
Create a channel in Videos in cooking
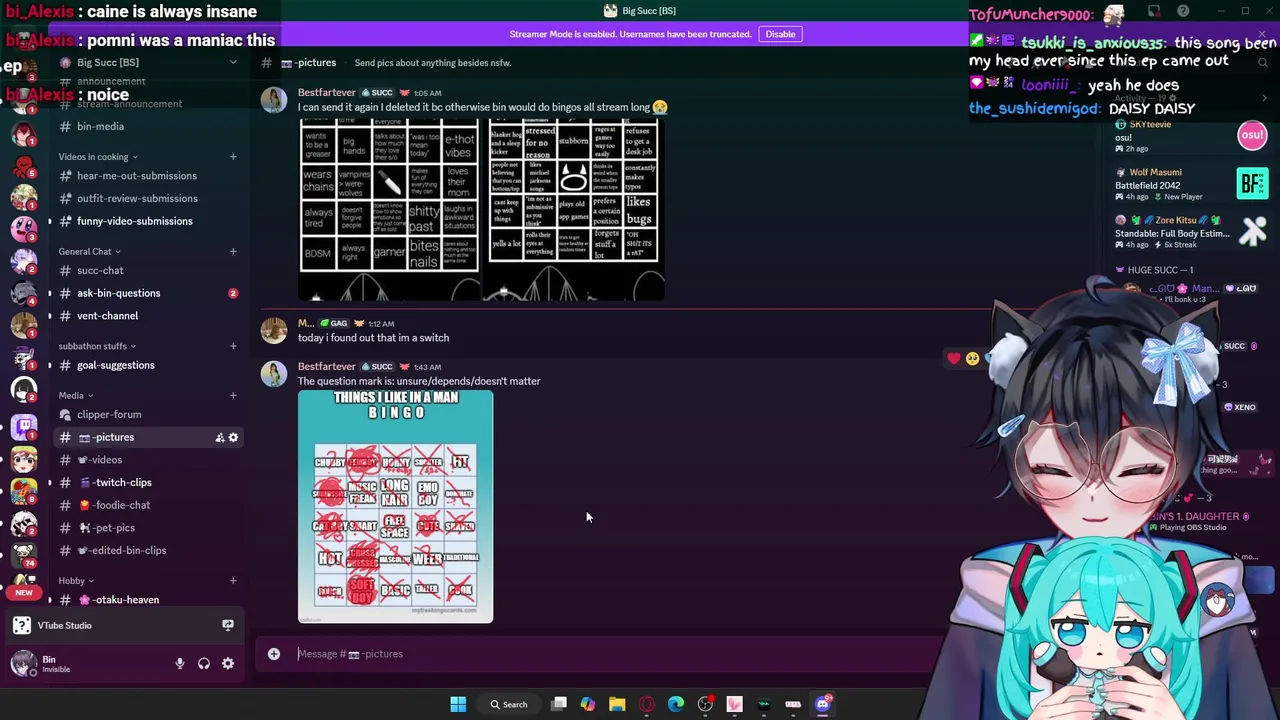coord(233,157)
